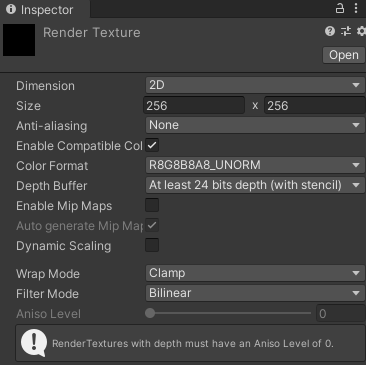This screenshot has width=366, height=365.
Task: Click the Depth Buffer property label
Action: [x=52, y=186]
